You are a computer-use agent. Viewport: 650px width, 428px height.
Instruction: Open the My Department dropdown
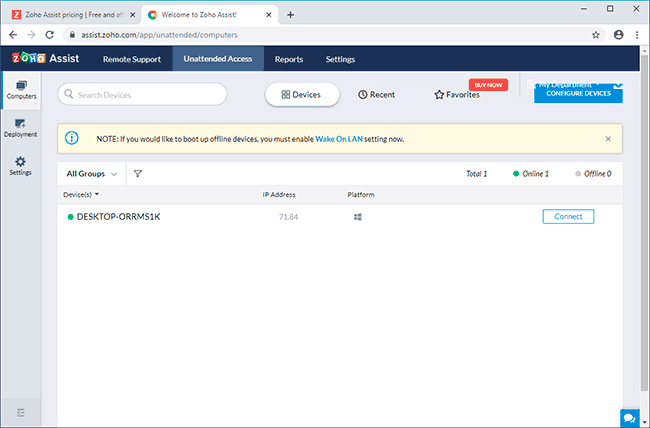[579, 85]
